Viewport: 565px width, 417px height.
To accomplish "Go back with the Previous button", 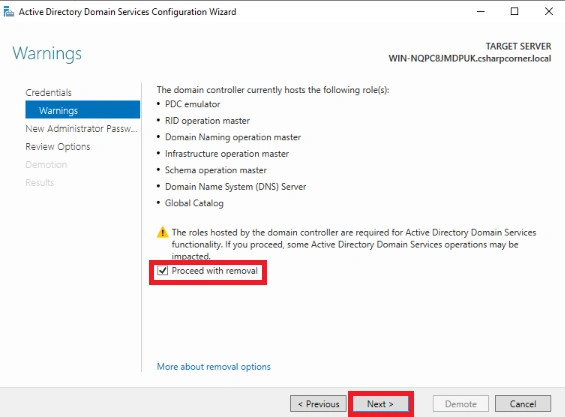I will tap(319, 404).
